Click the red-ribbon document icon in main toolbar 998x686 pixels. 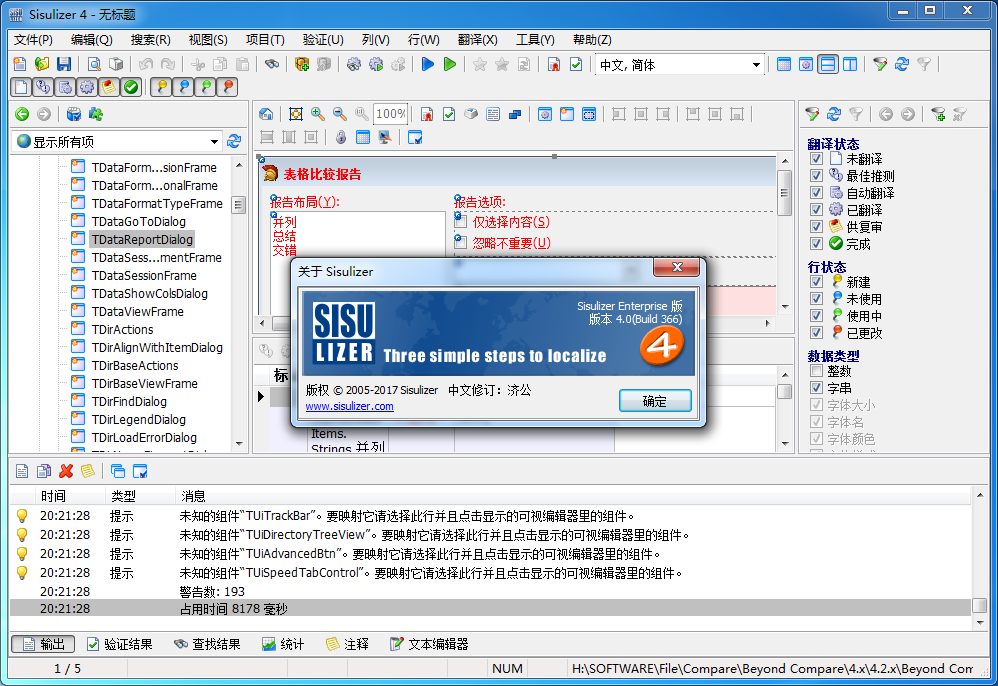pos(554,64)
